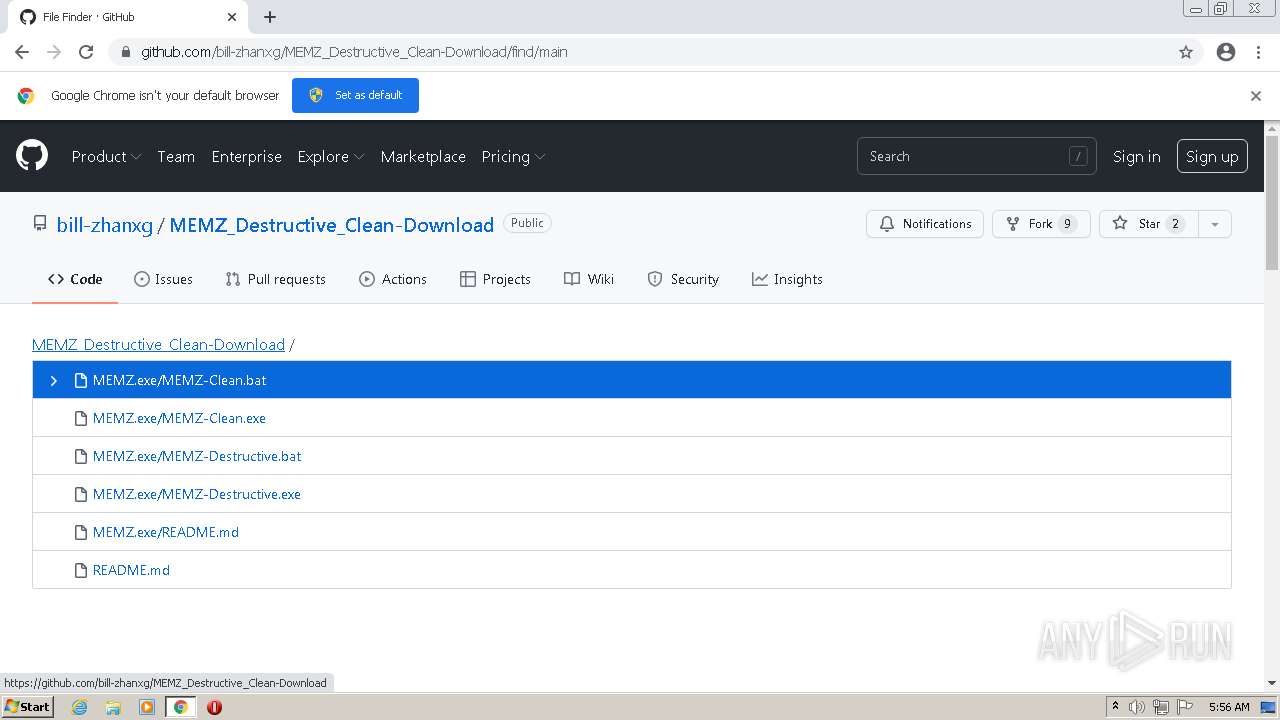Viewport: 1280px width, 720px height.
Task: Click the Enterprise navigation link
Action: (246, 156)
